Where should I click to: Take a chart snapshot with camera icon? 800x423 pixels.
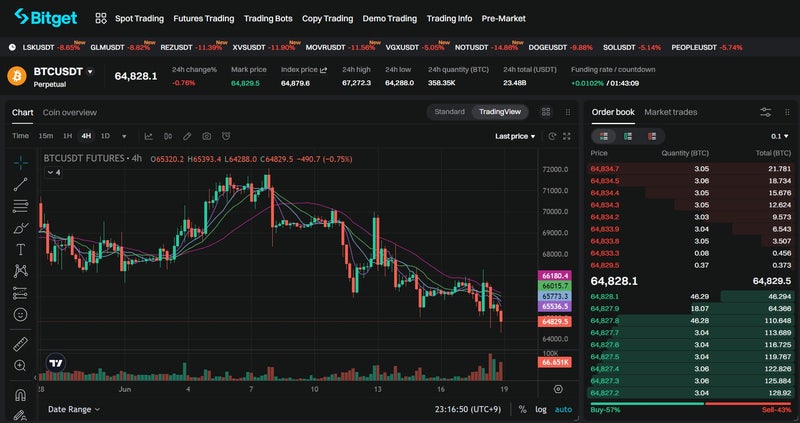tap(207, 136)
